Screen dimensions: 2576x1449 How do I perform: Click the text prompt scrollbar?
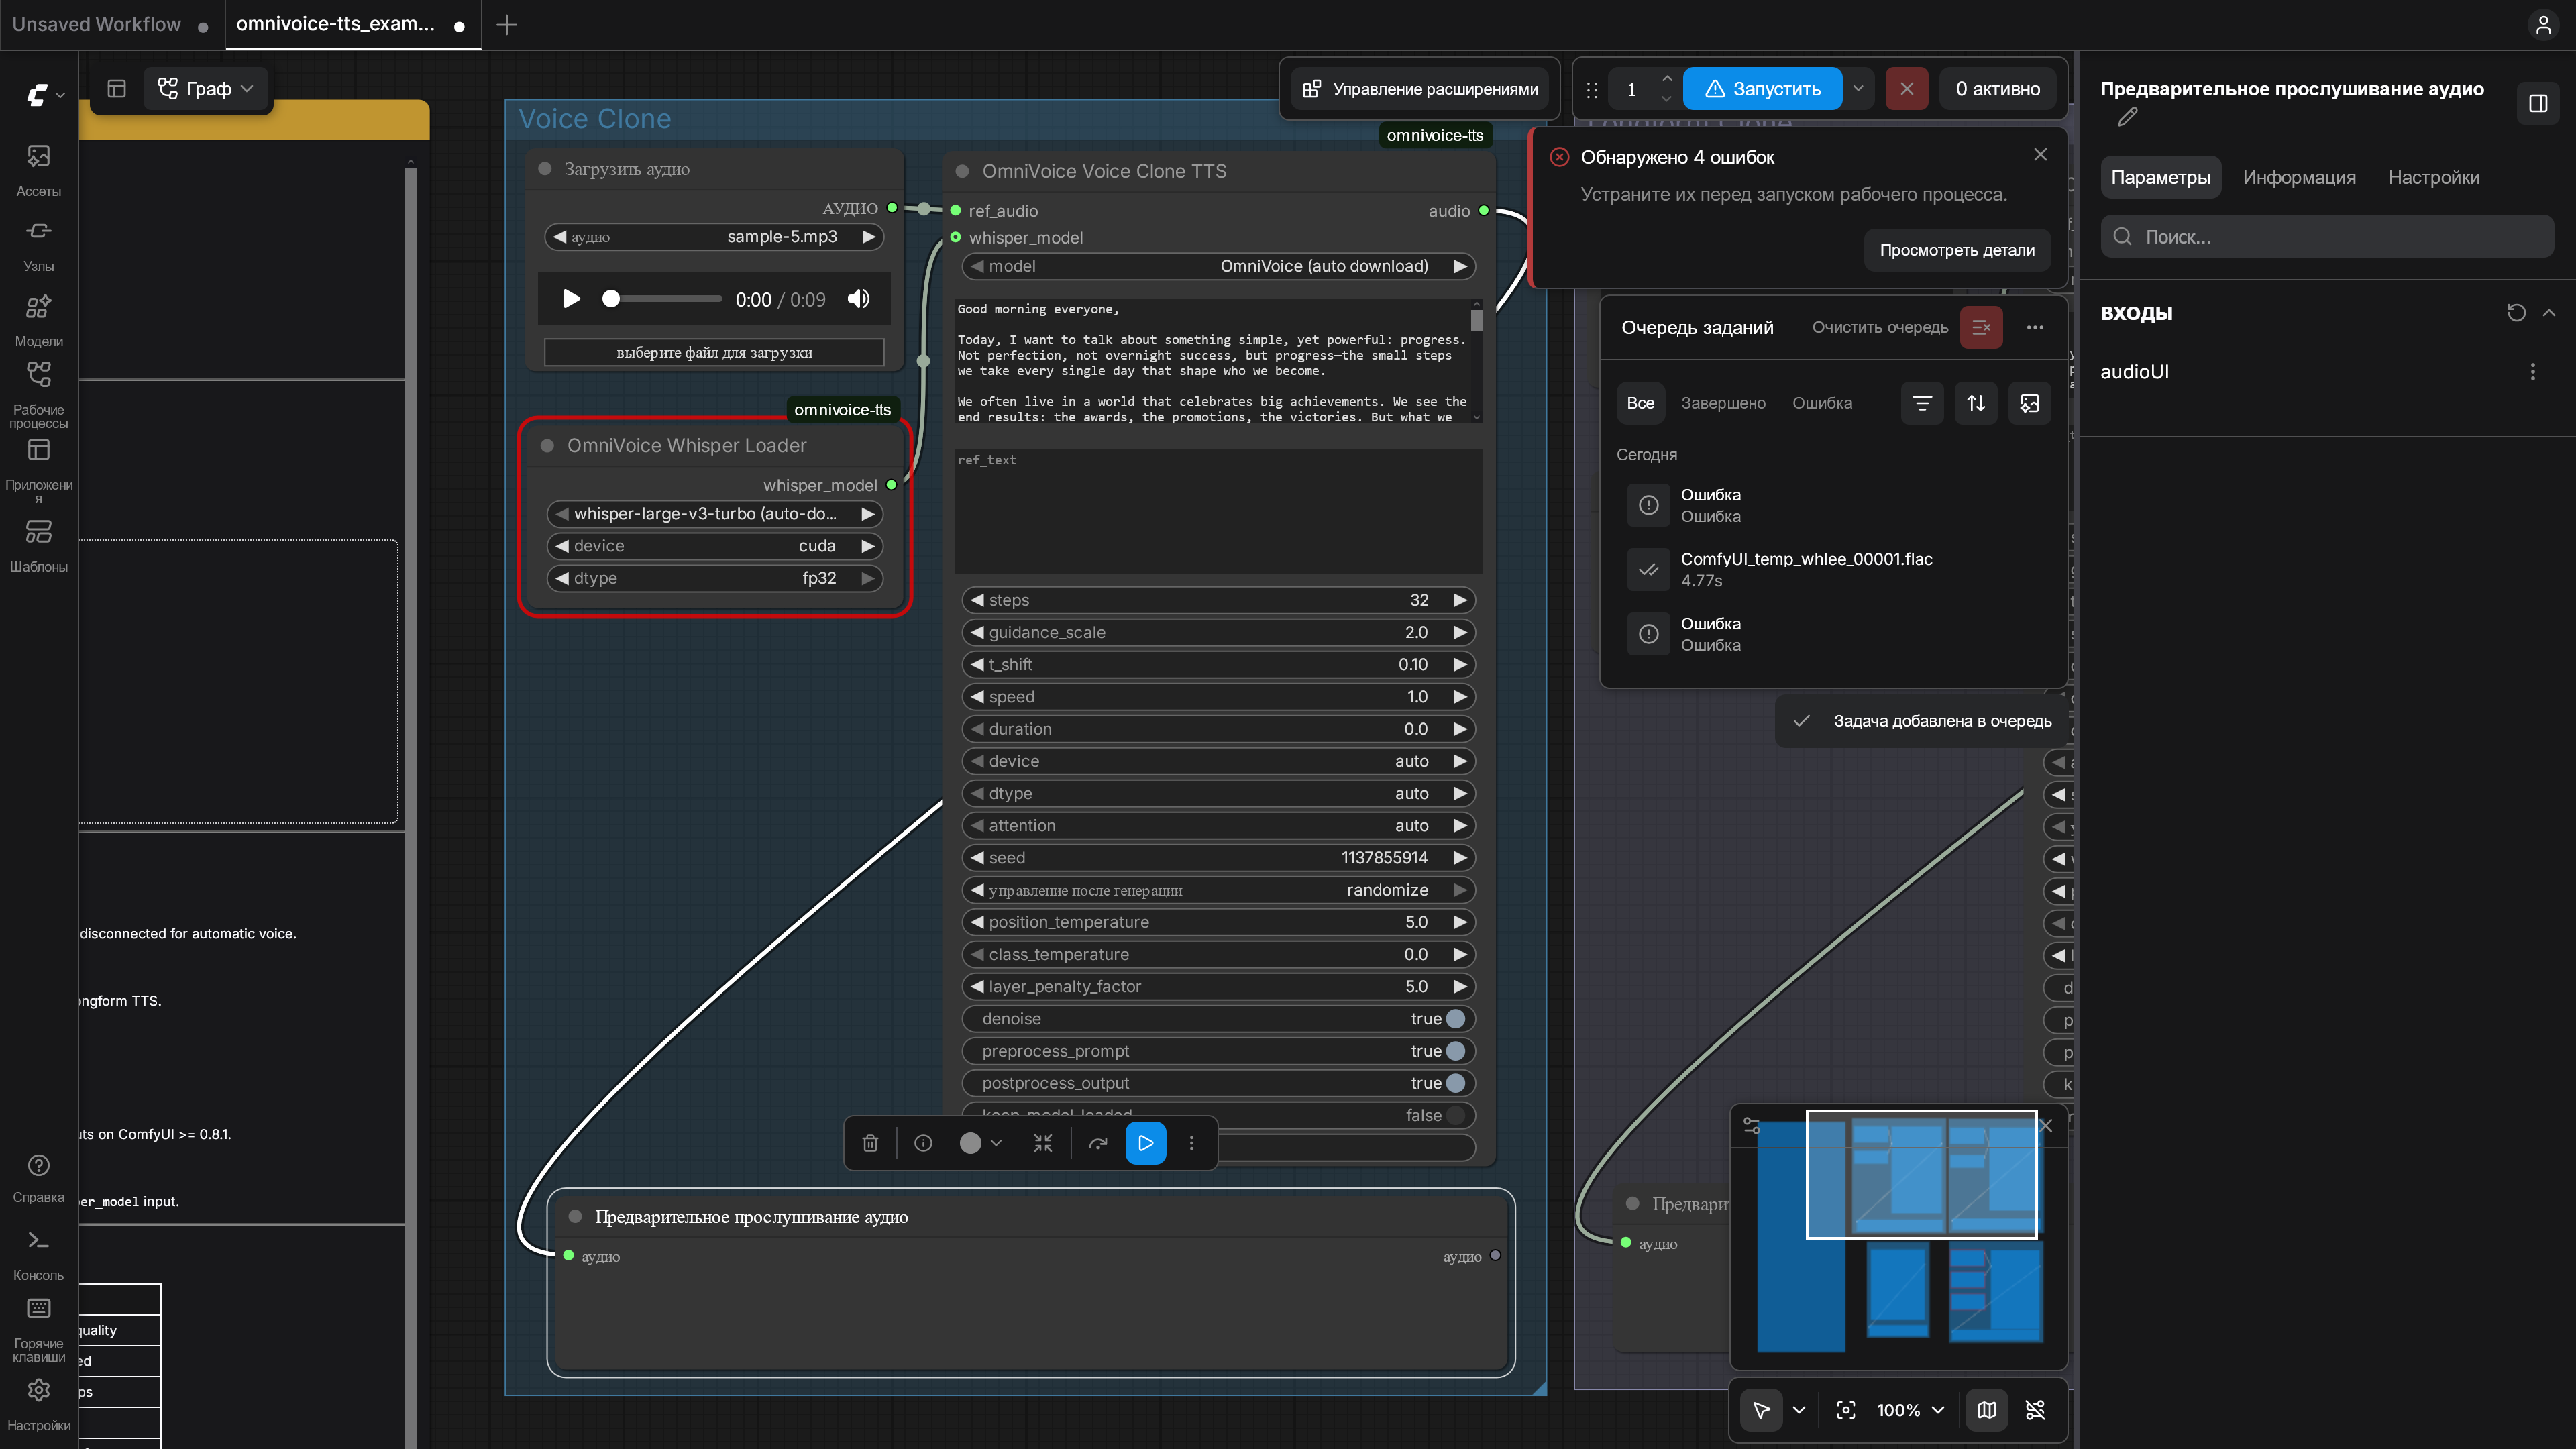(x=1477, y=320)
